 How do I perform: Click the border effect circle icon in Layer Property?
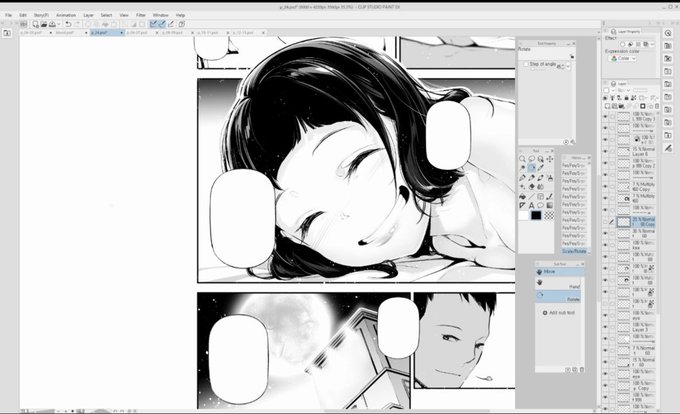(x=623, y=44)
